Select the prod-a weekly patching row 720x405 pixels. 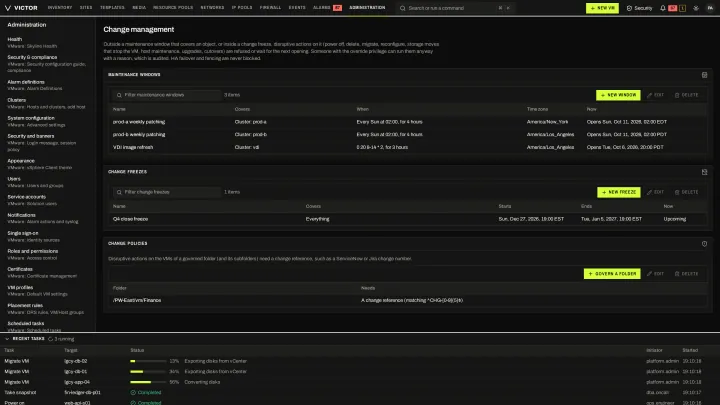tap(408, 122)
